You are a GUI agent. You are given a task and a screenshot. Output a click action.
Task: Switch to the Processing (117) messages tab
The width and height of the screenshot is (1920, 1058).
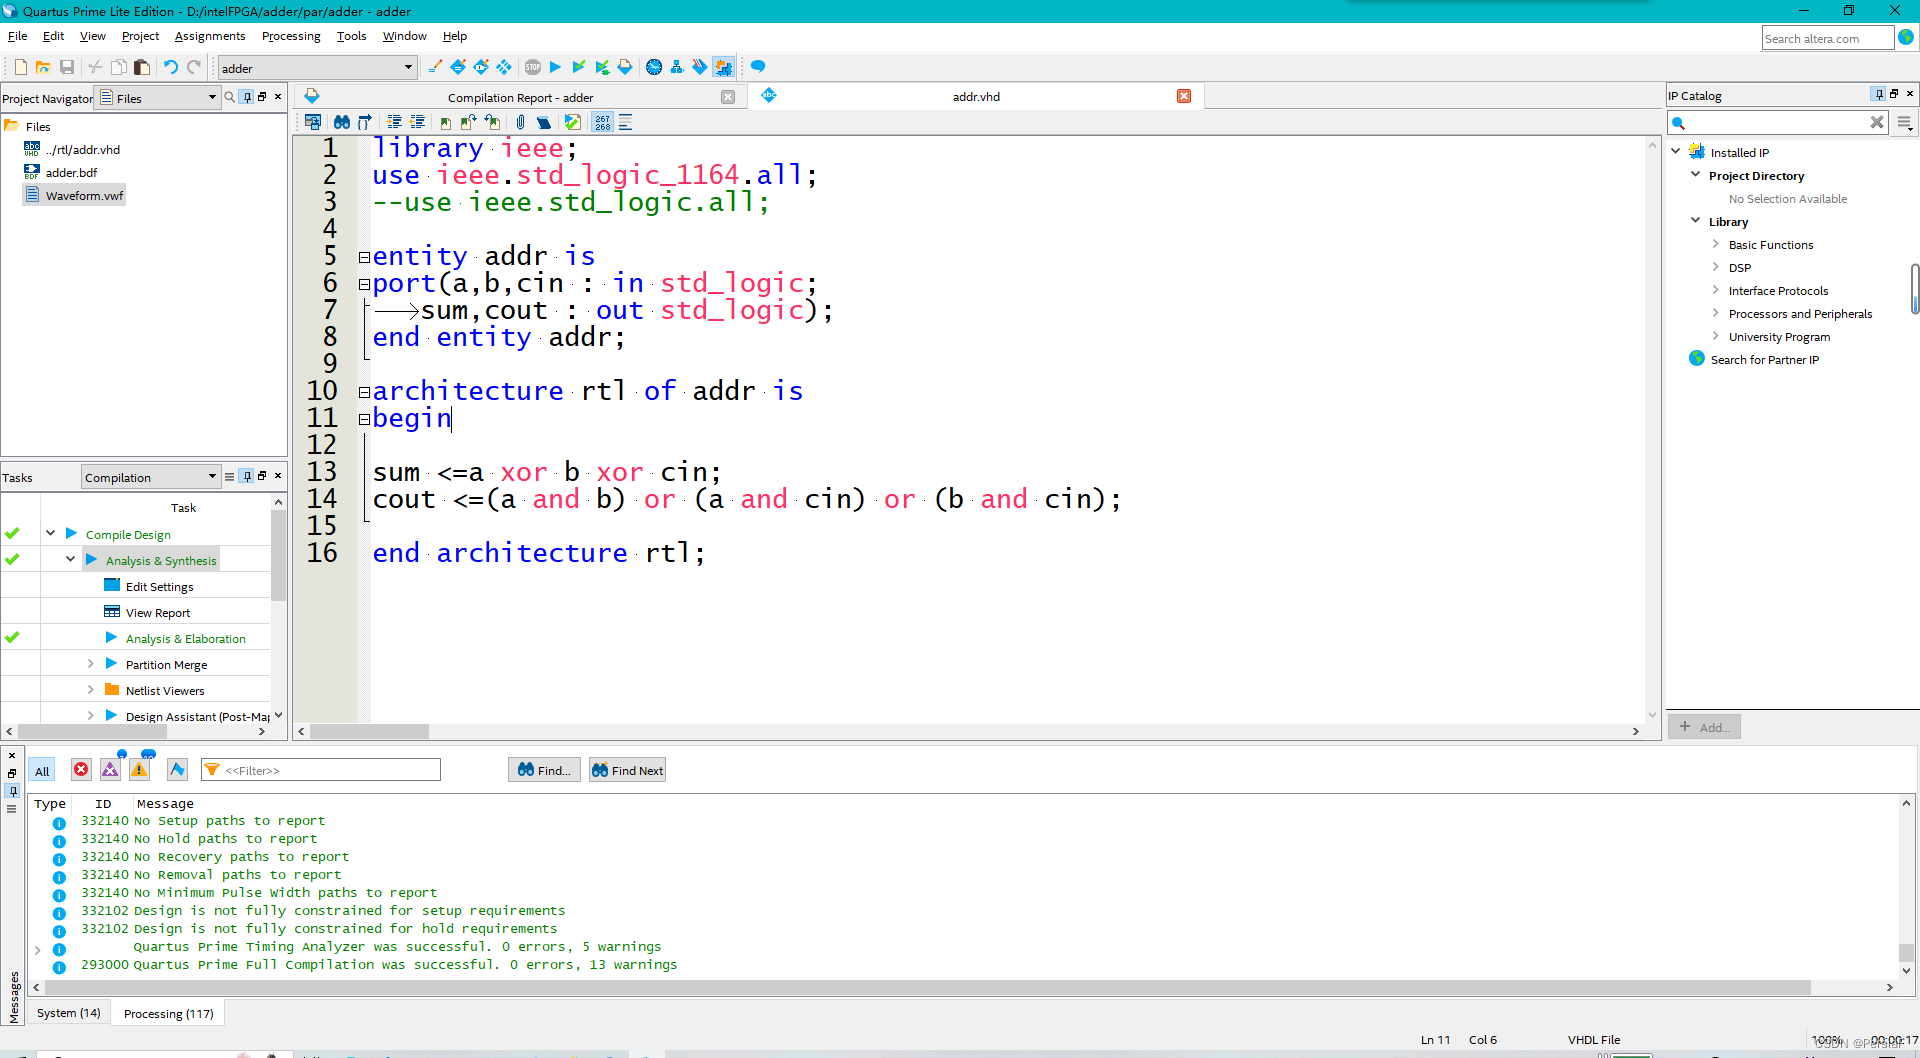[168, 1013]
